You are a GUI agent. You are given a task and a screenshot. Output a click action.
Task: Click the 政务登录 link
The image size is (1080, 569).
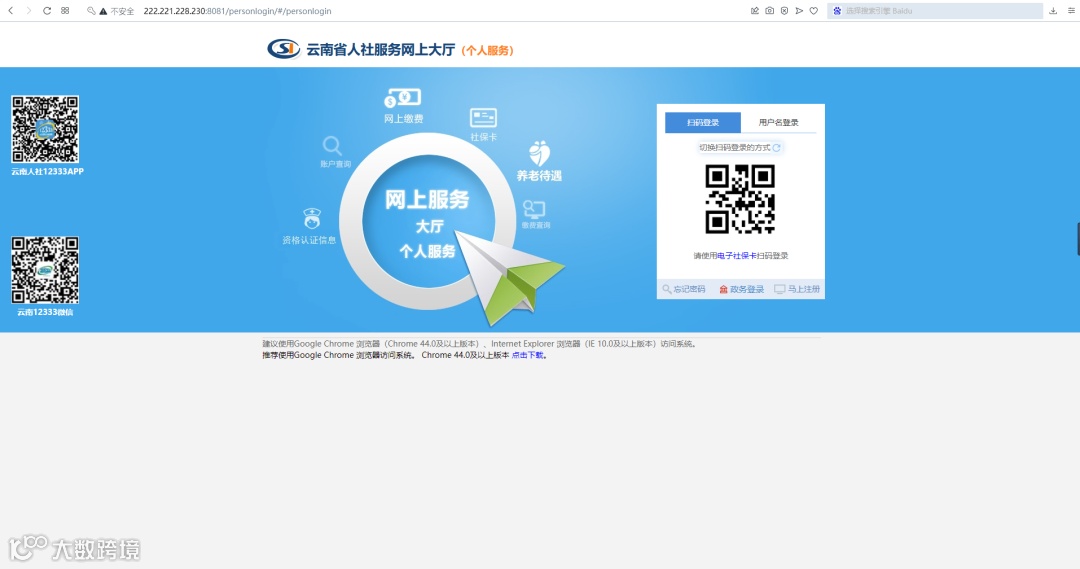coord(742,289)
